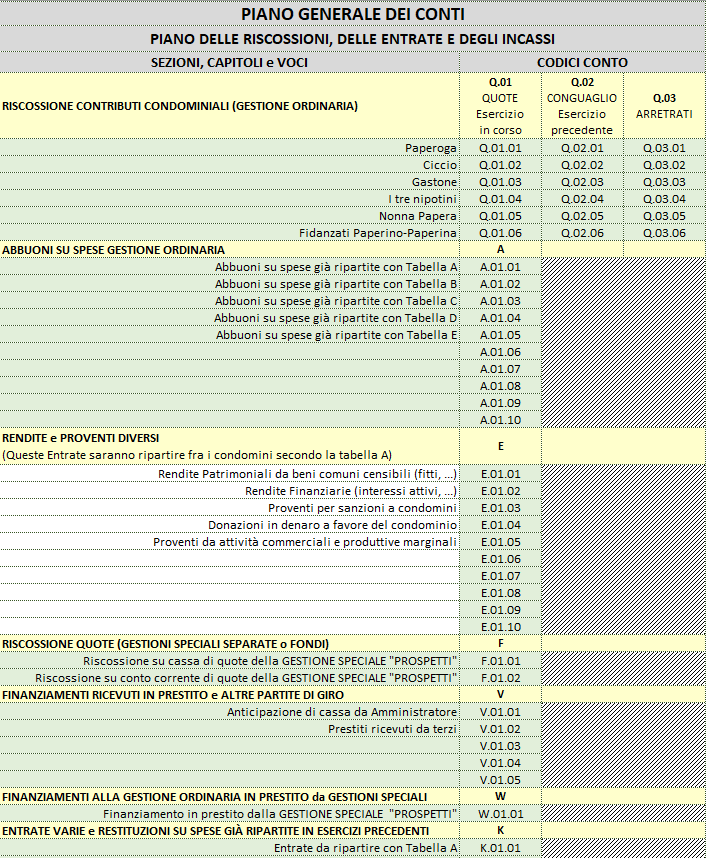
Task: Select Riscossione su cassa di quote row
Action: (x=229, y=660)
